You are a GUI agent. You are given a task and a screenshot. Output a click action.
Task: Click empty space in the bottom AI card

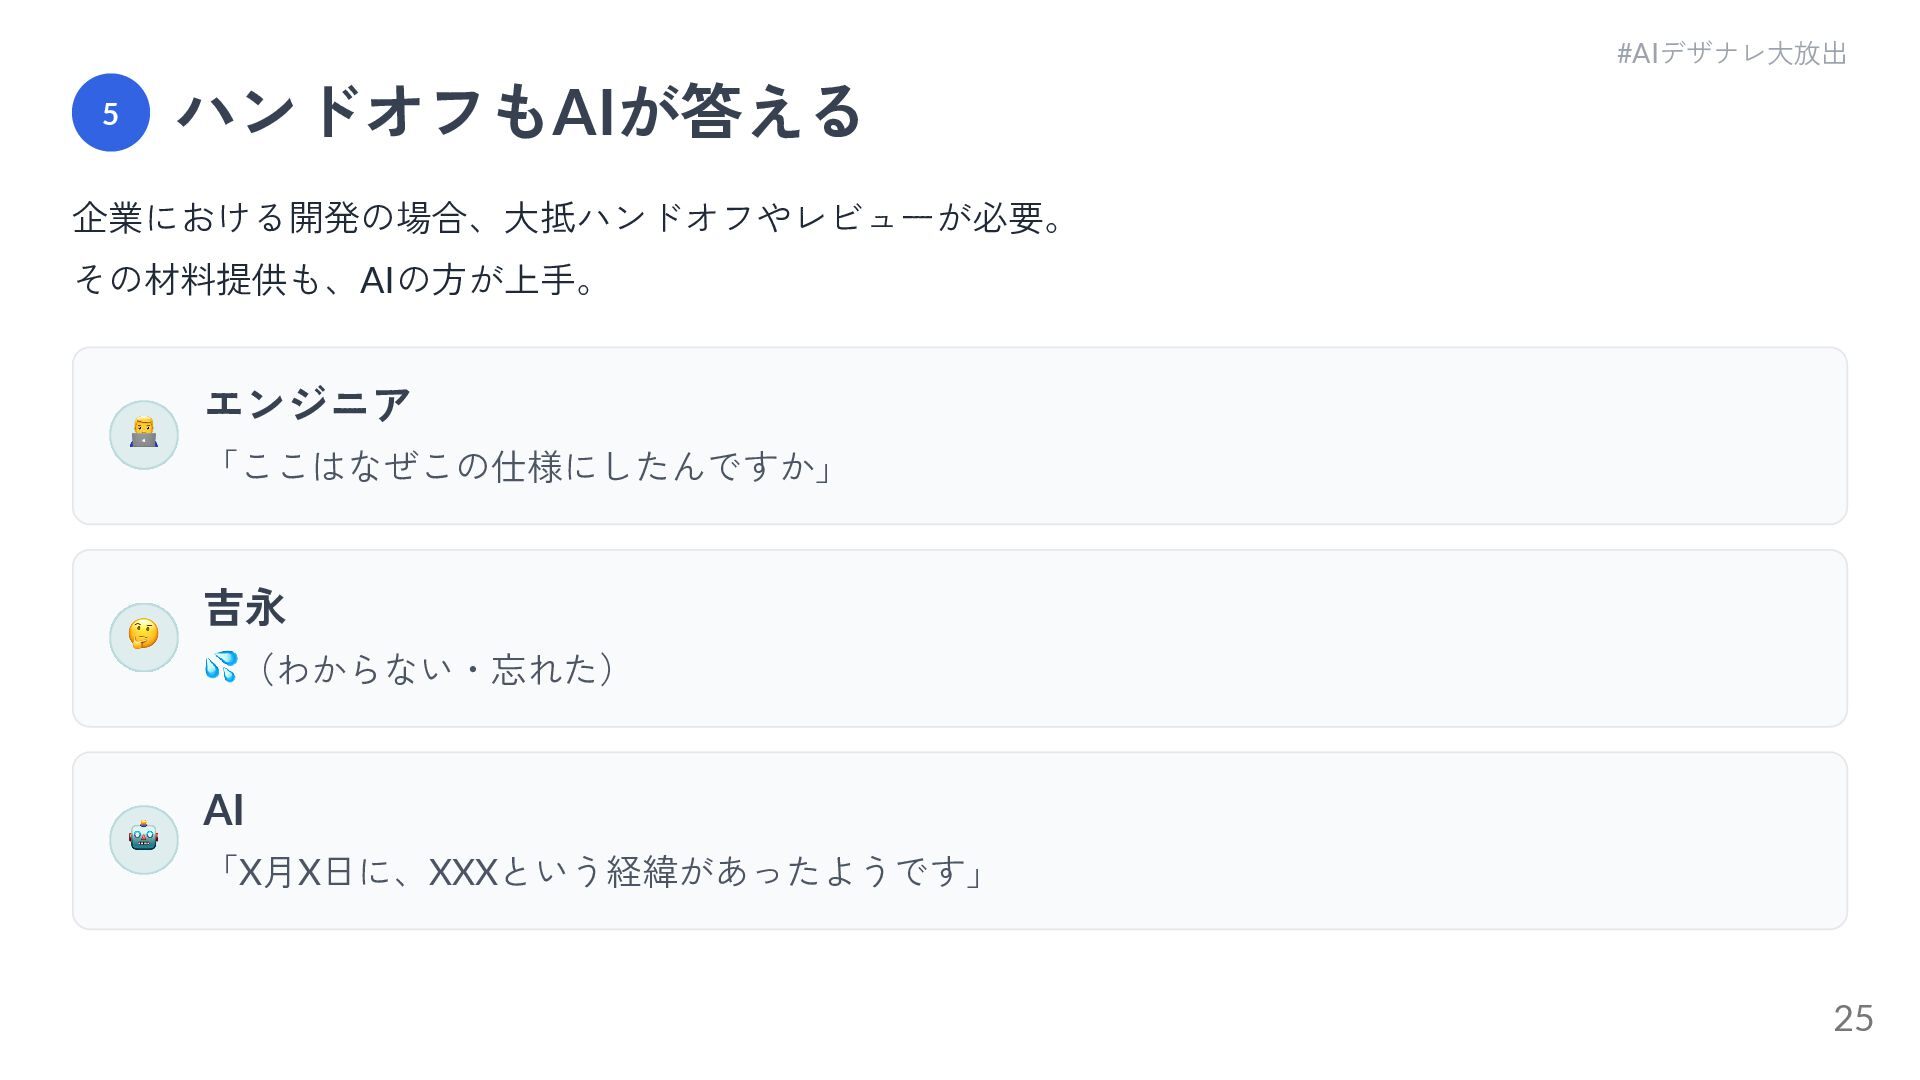(x=1400, y=840)
